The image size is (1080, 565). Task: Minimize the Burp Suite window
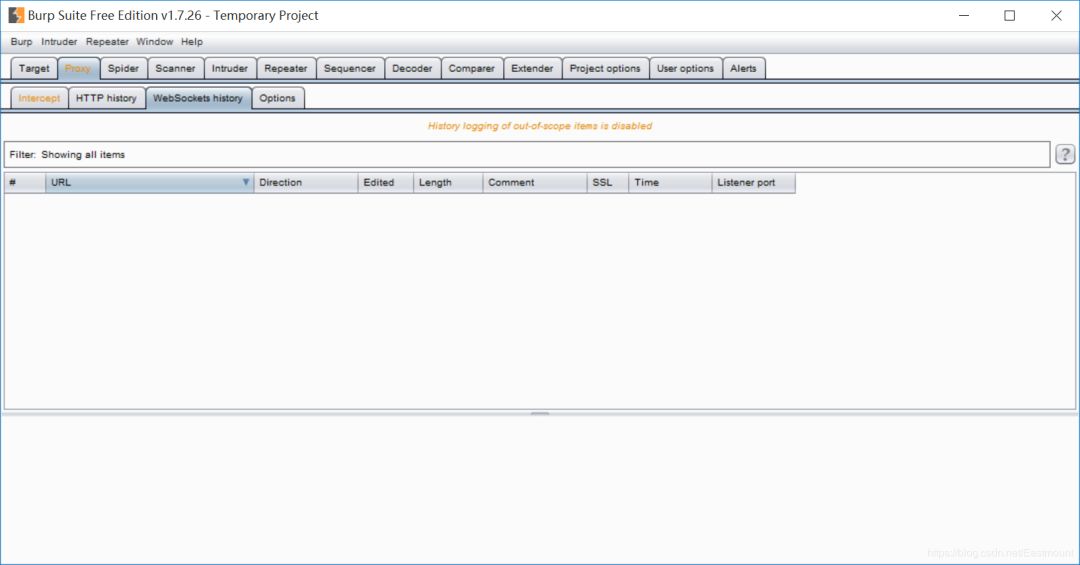(964, 15)
